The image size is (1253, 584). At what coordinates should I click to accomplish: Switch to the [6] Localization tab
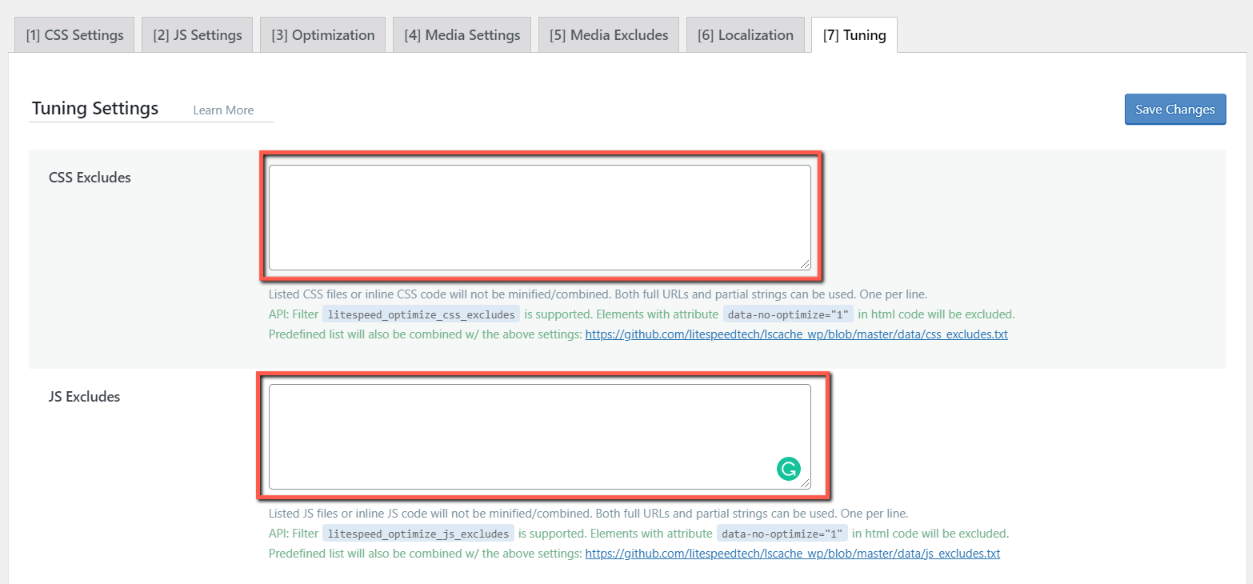[x=745, y=35]
